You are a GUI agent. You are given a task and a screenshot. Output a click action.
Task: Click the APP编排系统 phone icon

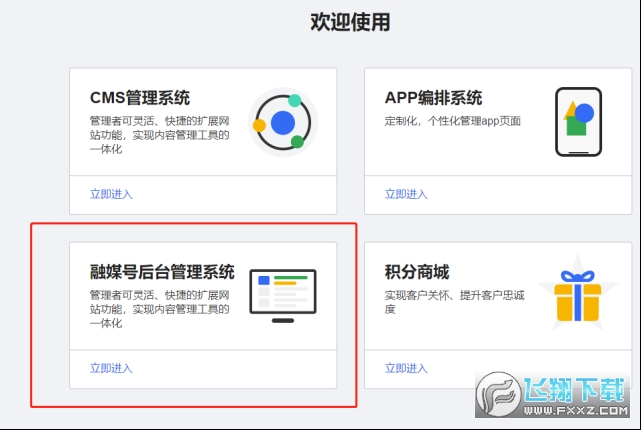tap(578, 122)
